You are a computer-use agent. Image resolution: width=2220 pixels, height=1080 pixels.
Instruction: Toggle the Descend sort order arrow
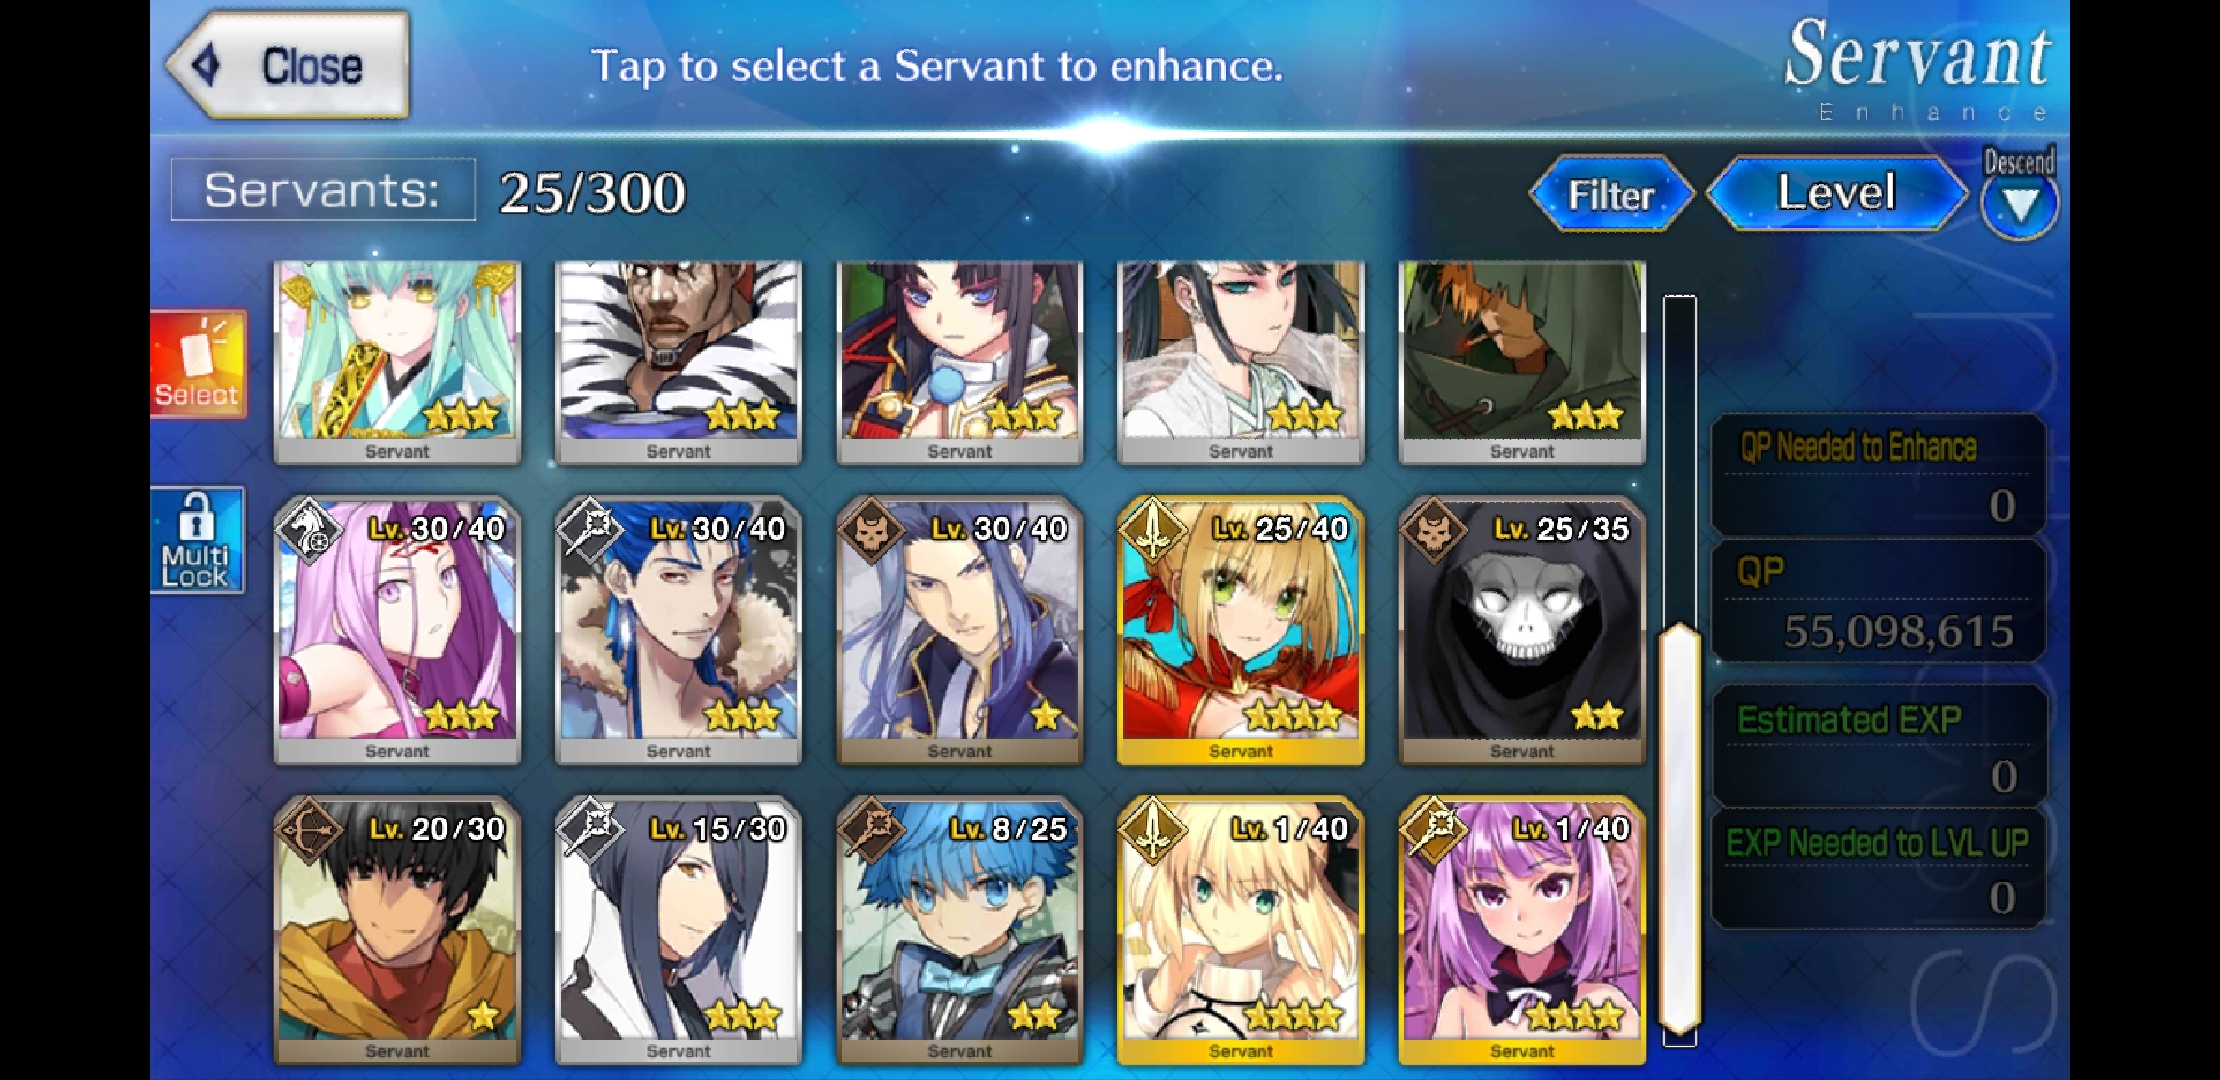(2020, 206)
